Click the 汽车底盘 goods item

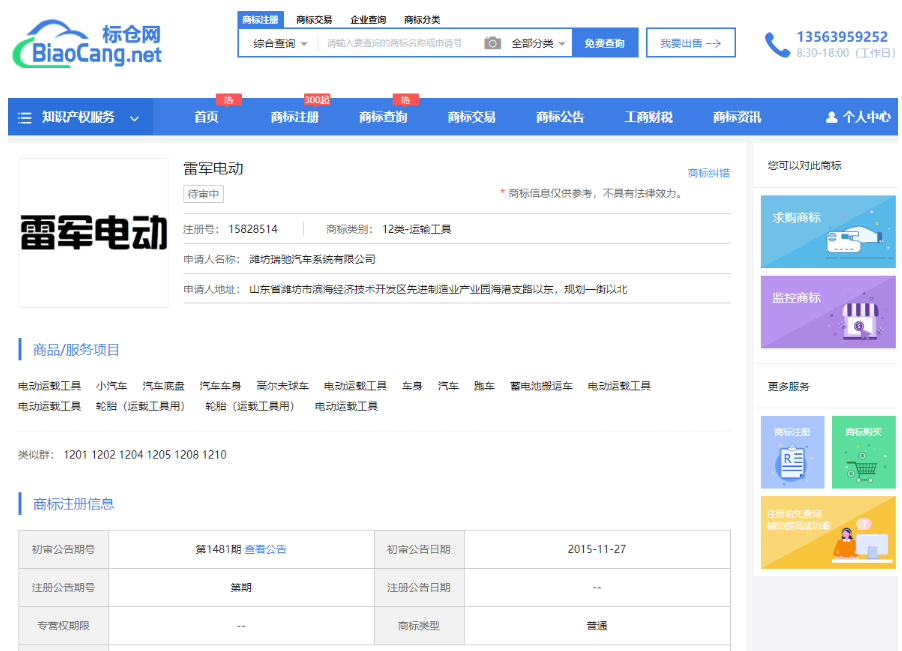[x=163, y=386]
